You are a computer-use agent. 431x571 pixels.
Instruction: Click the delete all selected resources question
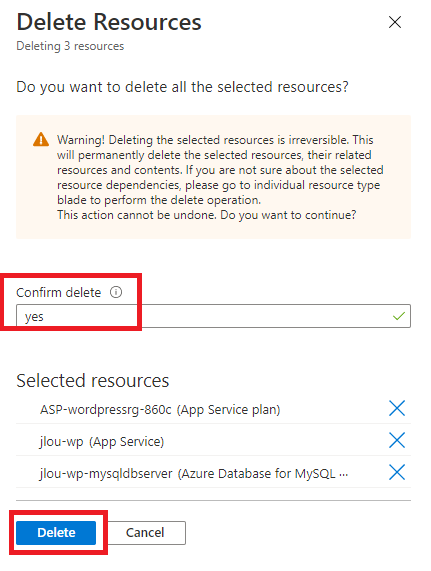(x=182, y=87)
